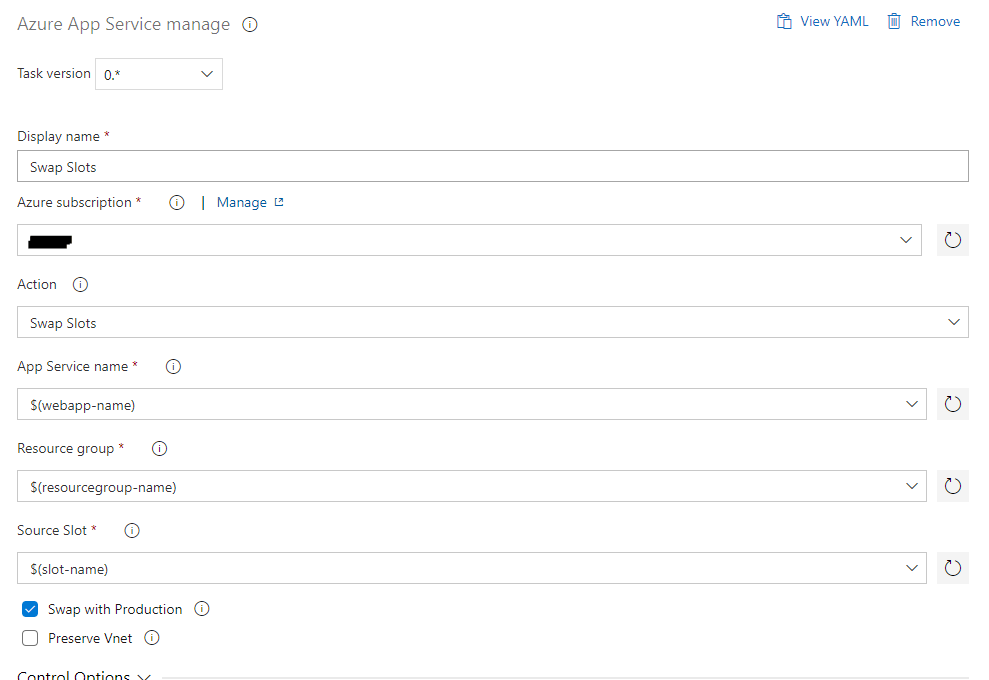The image size is (989, 680).
Task: Open the Manage subscription link
Action: coord(250,203)
